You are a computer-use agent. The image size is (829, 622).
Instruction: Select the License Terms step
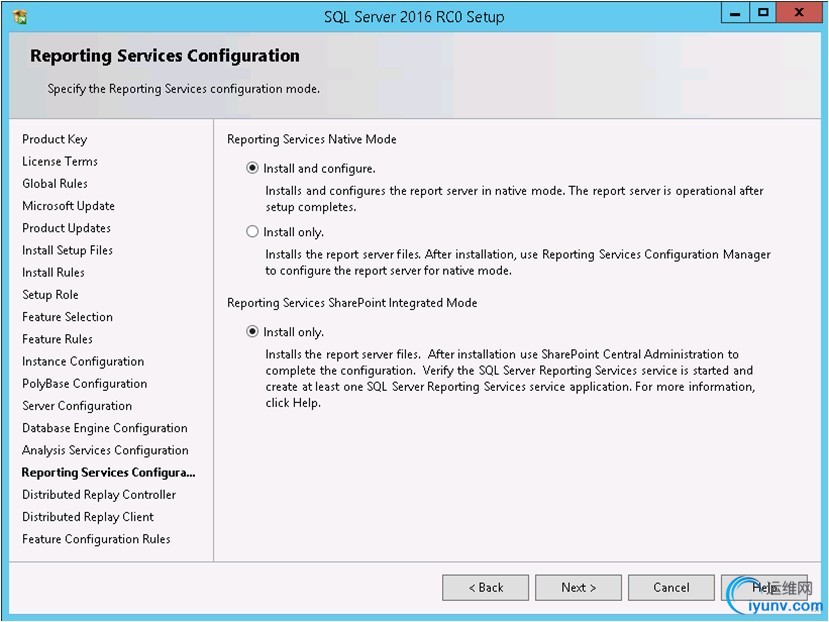tap(60, 161)
